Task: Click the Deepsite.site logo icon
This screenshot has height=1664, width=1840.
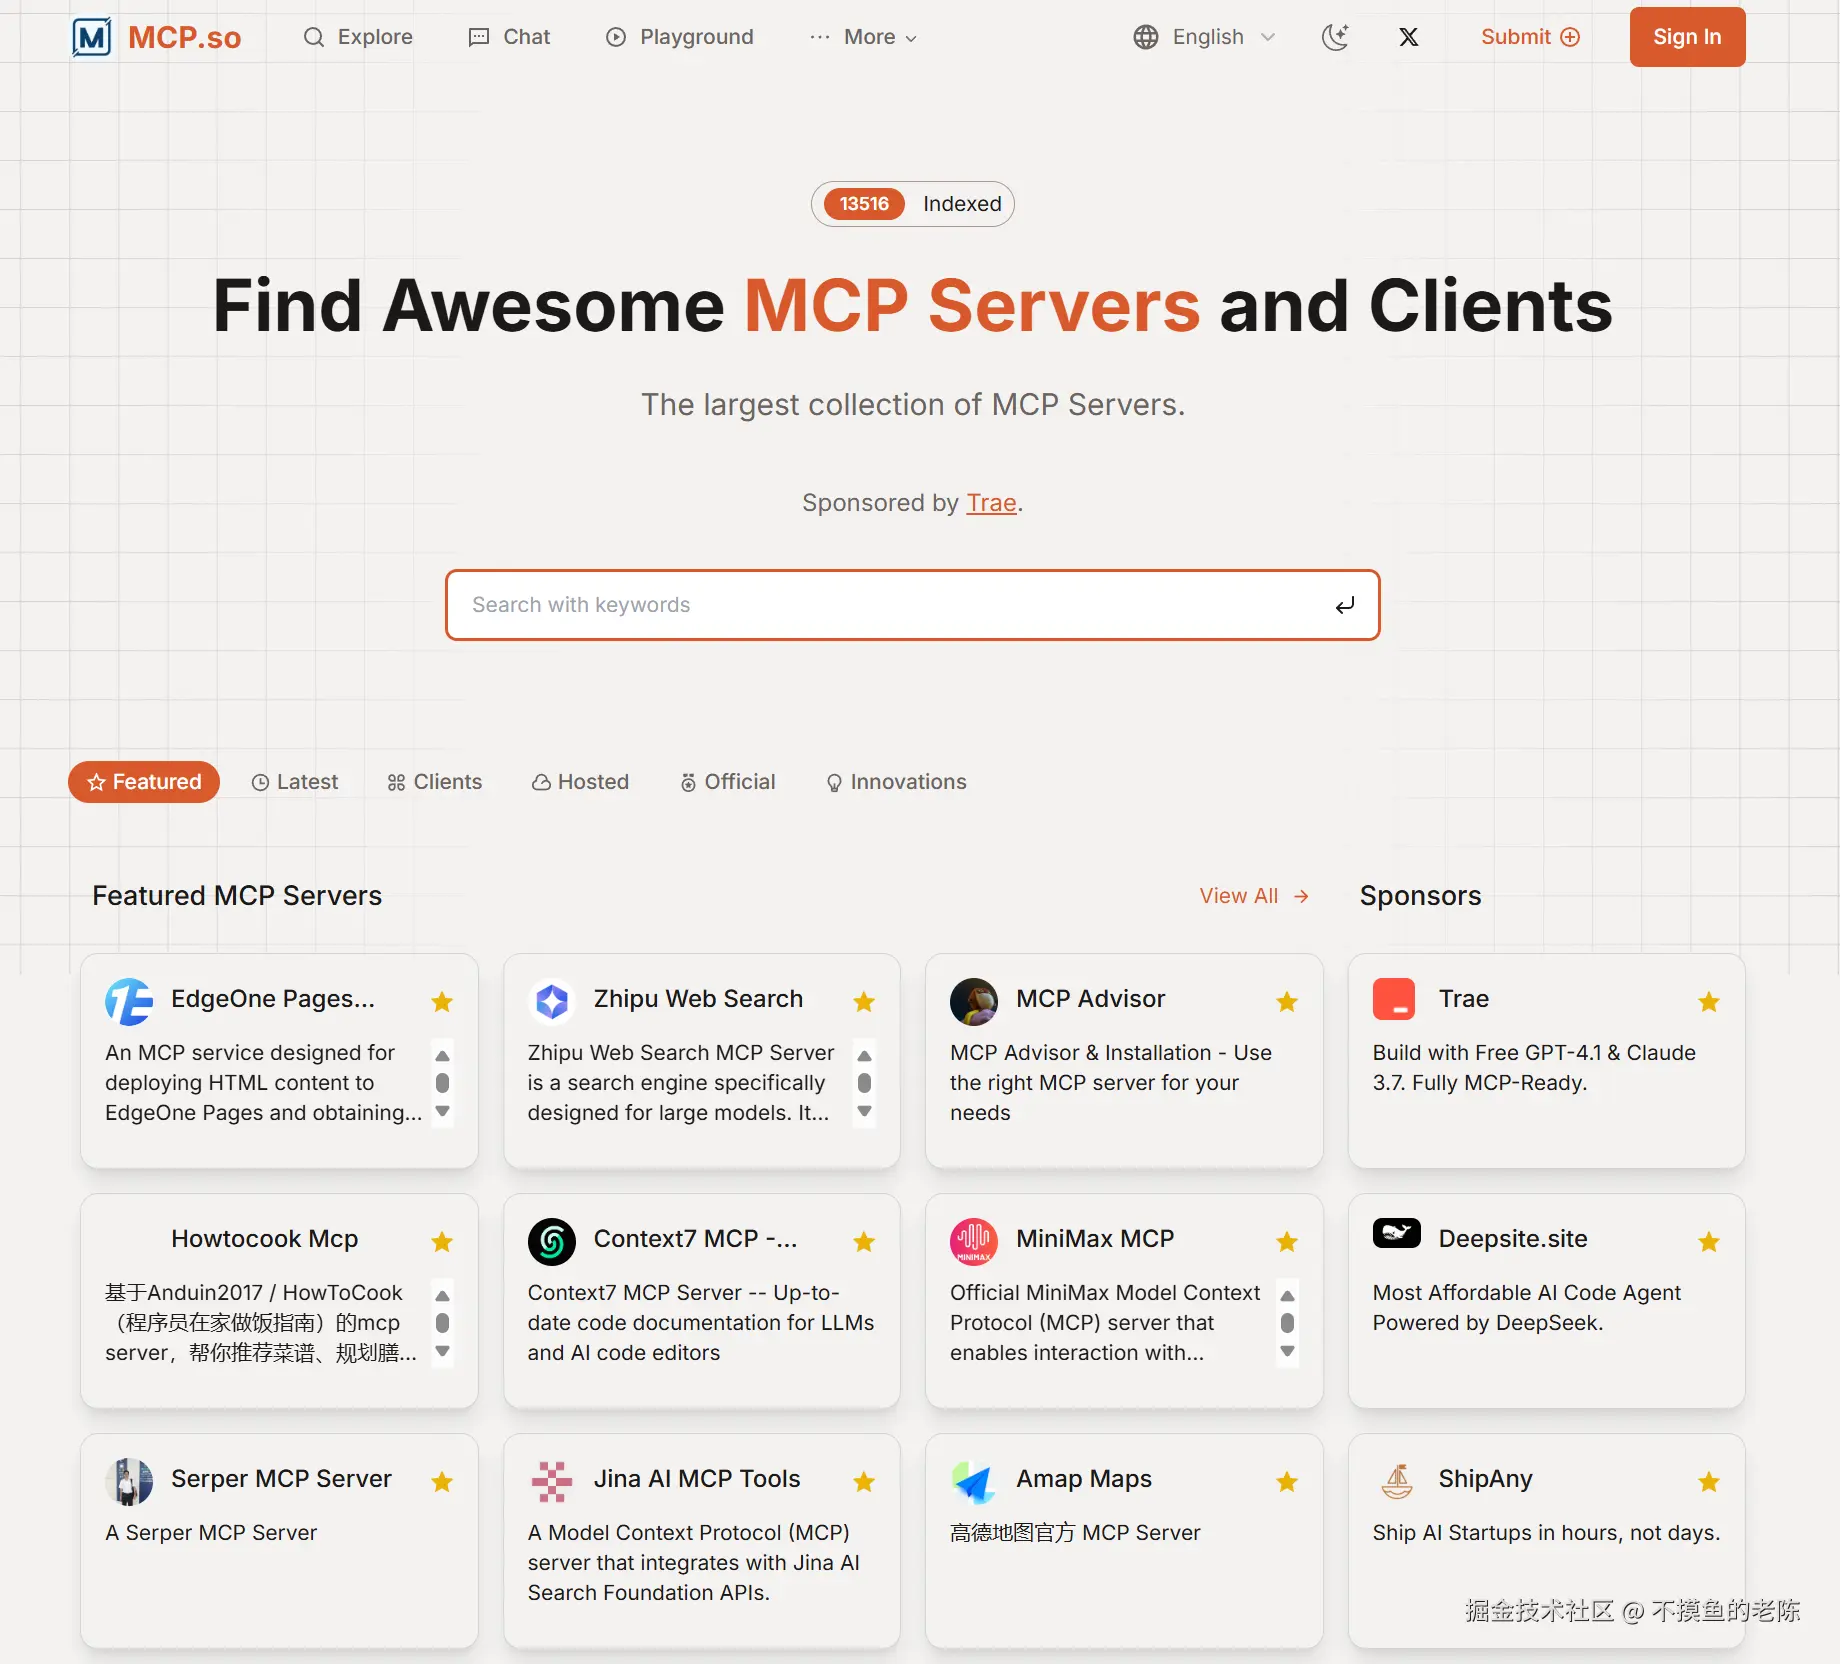Action: pos(1397,1233)
